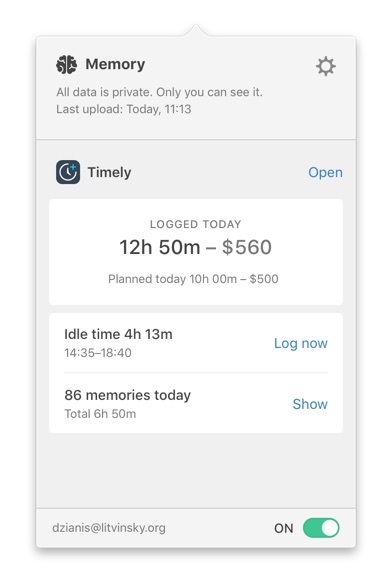Click the Total 6h 50m text
389x574 pixels.
[100, 414]
